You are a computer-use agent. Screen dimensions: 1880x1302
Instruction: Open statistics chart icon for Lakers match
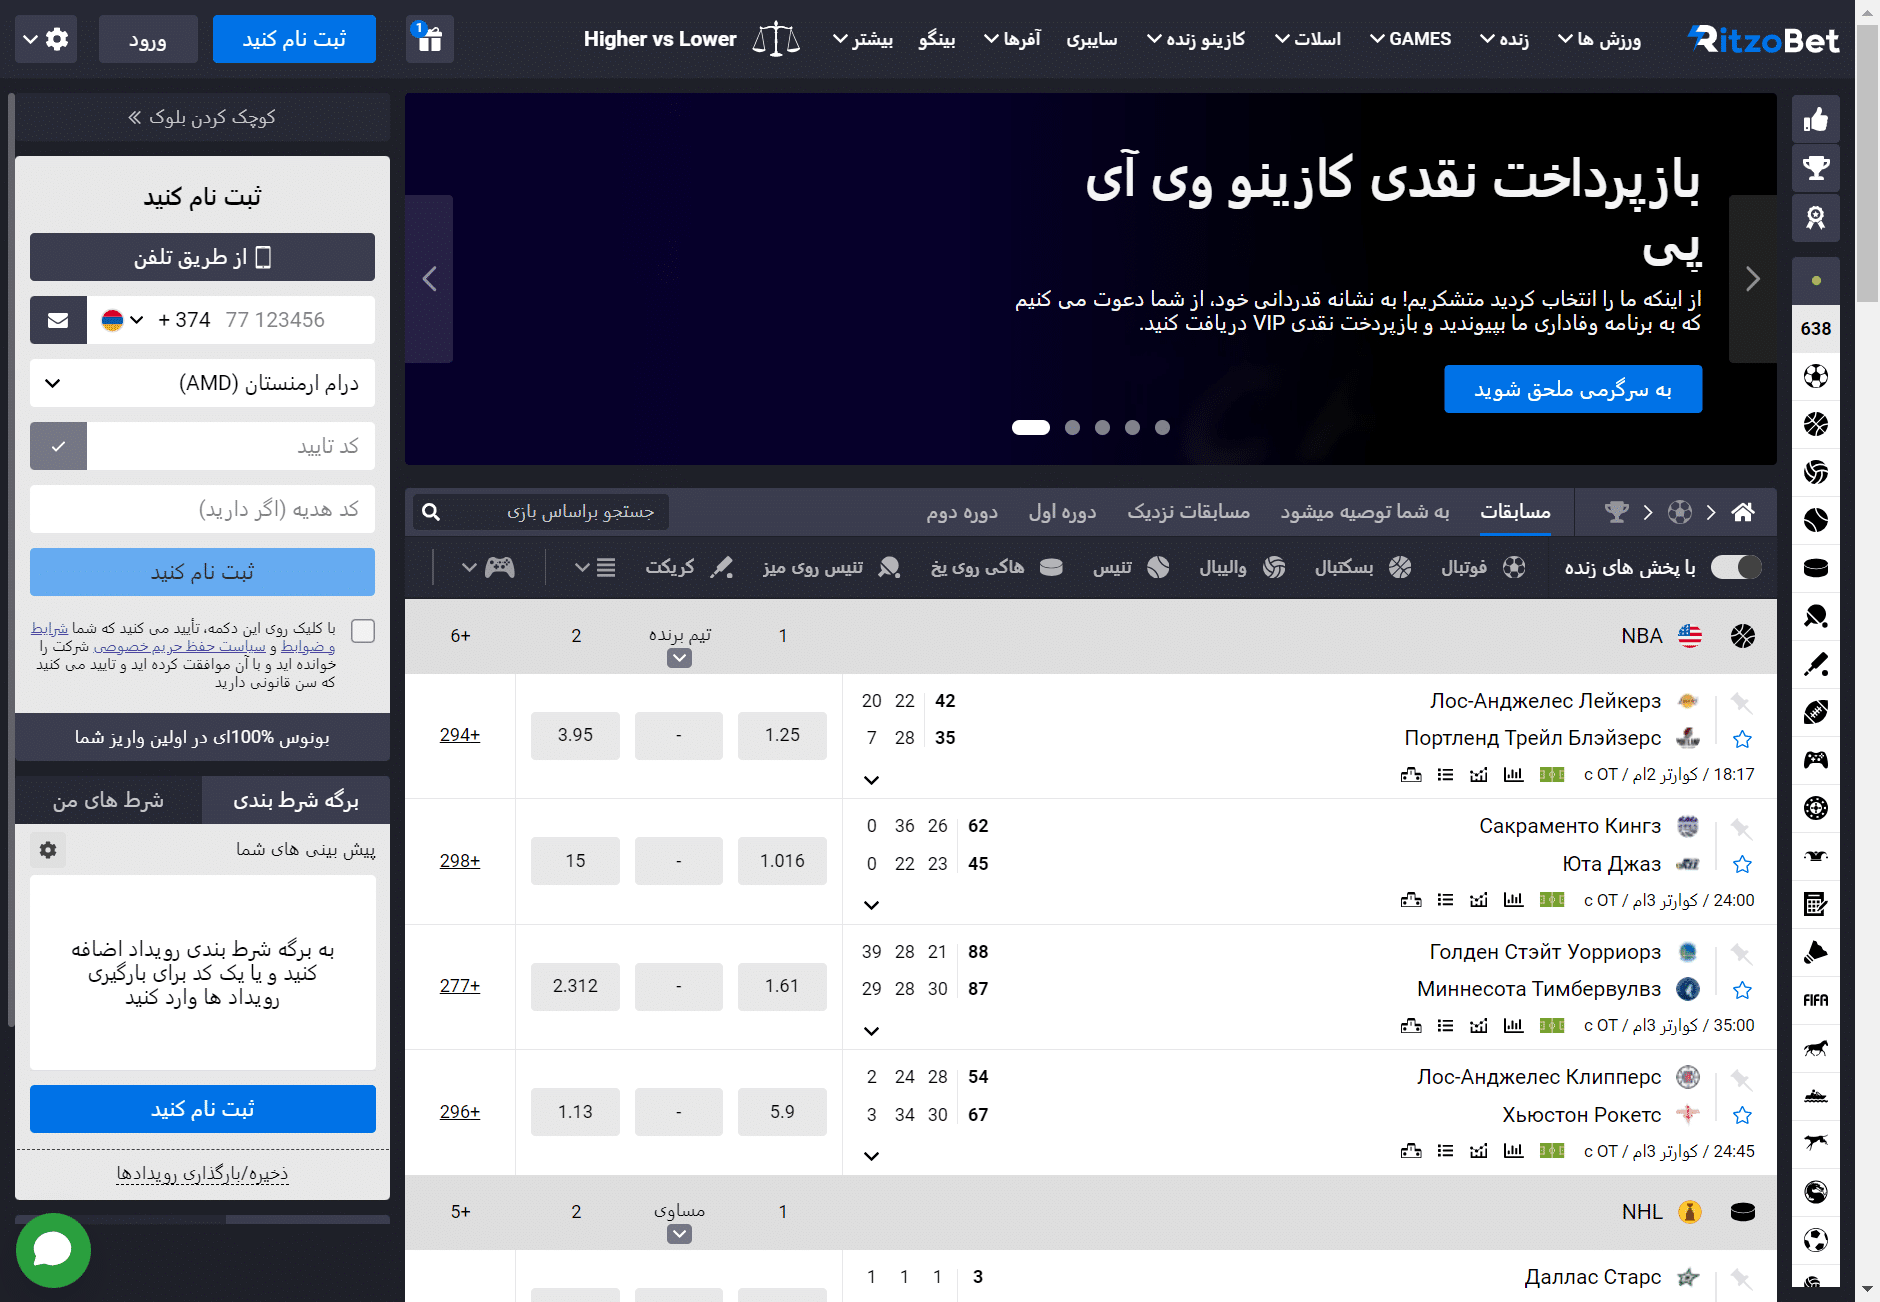[1513, 775]
